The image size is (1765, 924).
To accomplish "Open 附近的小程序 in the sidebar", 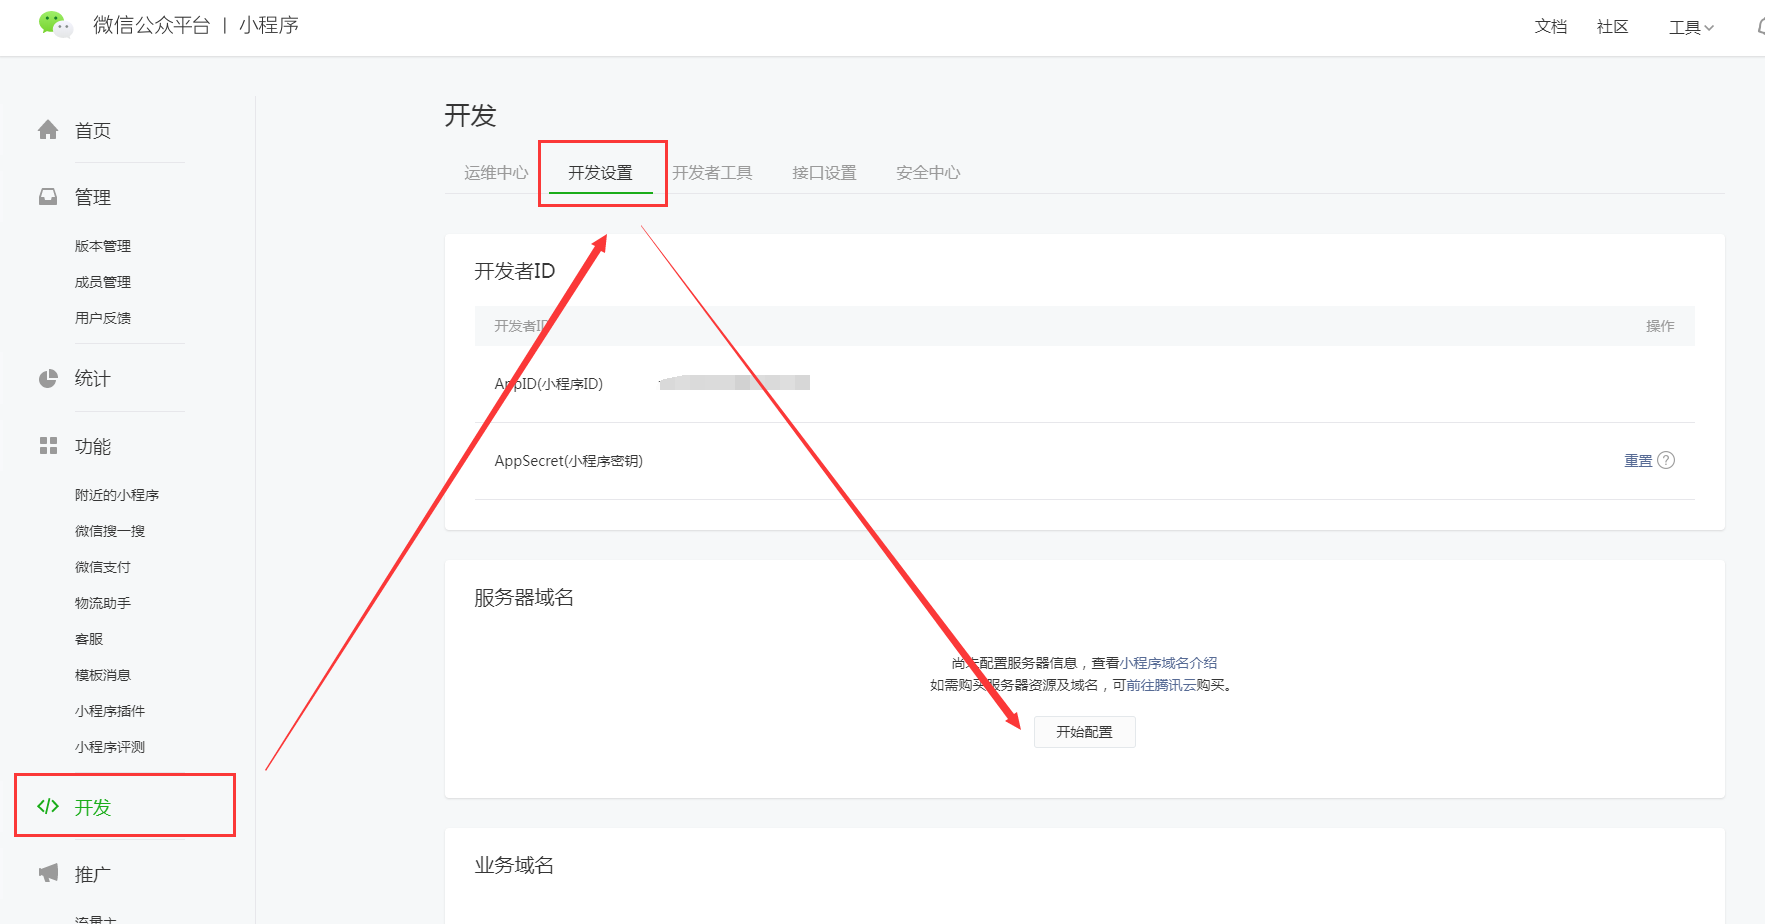I will [117, 495].
